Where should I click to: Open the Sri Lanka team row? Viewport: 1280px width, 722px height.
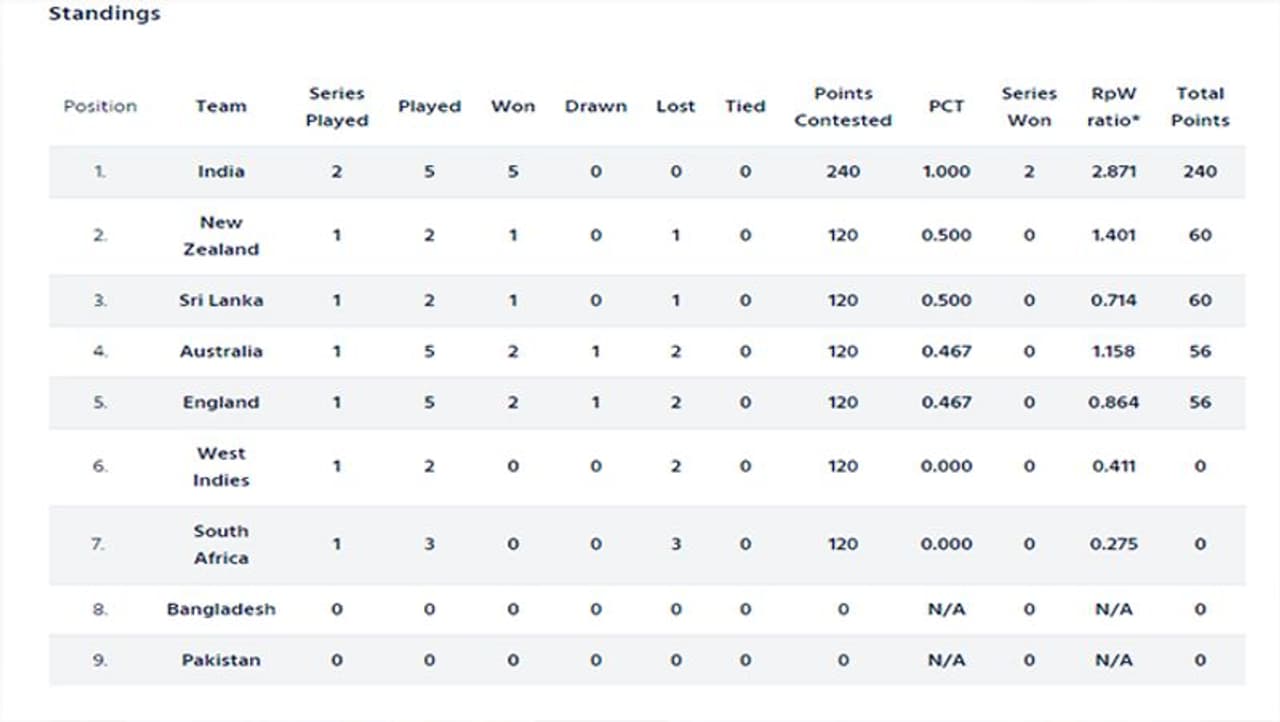[x=221, y=300]
